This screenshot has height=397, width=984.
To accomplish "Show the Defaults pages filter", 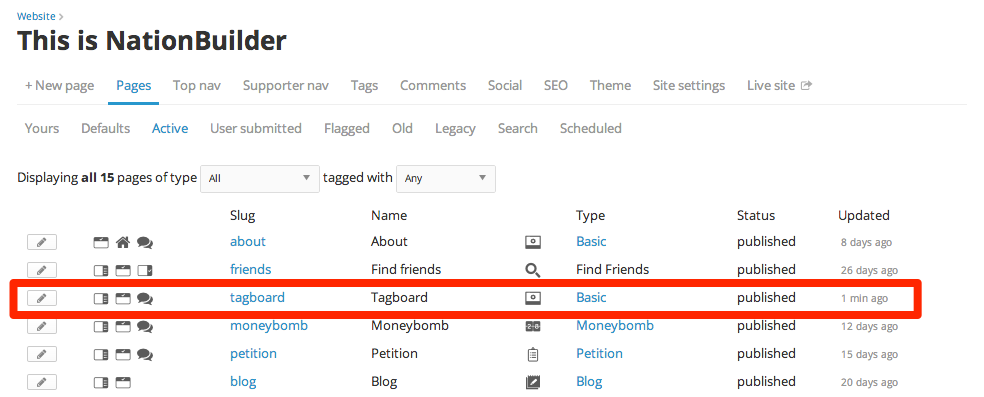I will tap(105, 129).
